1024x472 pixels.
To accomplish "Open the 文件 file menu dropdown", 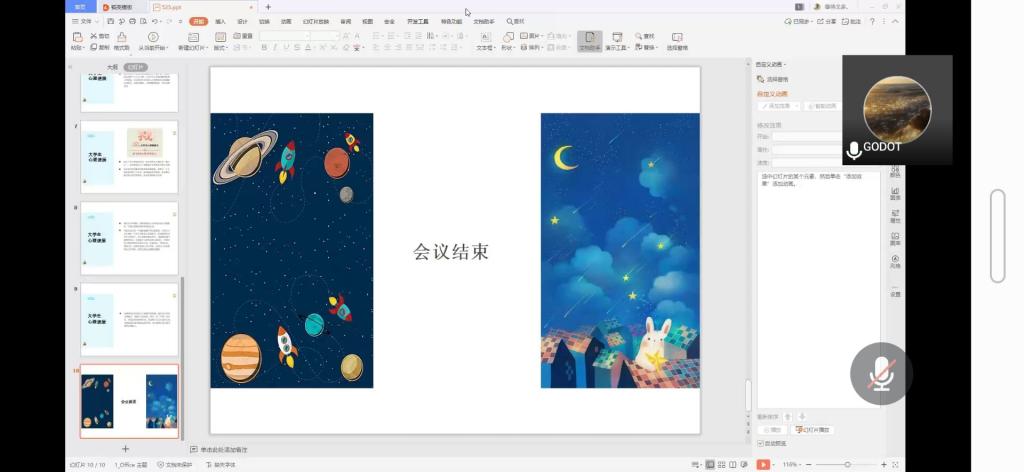I will [x=85, y=20].
